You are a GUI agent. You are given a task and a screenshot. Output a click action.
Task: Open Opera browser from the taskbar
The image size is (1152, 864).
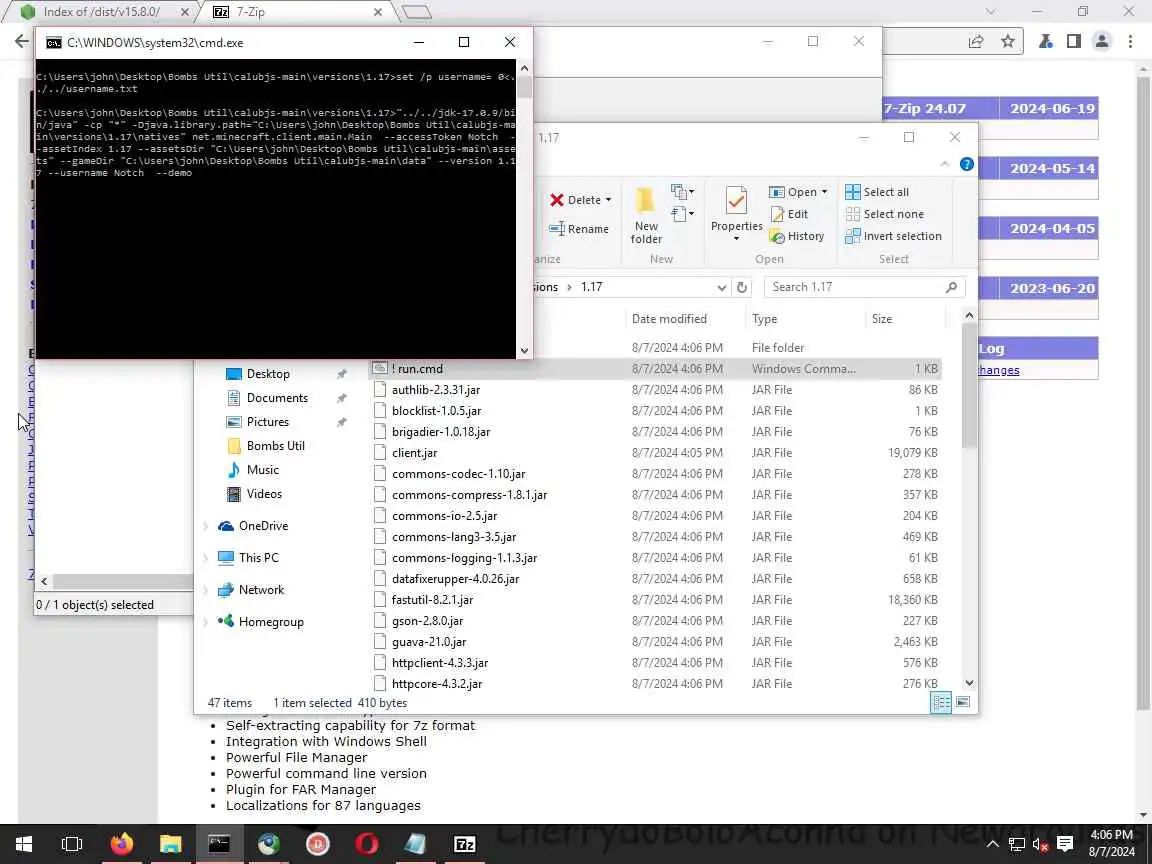(367, 844)
